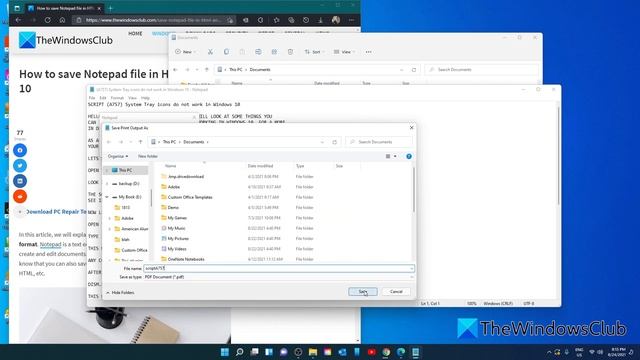The image size is (640, 360).
Task: Open File Explorer from the taskbar
Action: [x=313, y=352]
